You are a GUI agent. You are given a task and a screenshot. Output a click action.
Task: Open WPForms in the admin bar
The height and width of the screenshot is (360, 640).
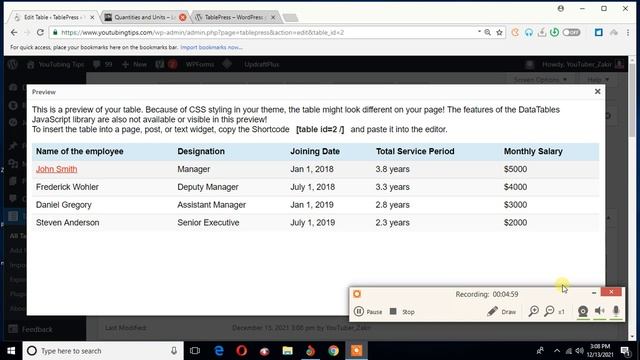pyautogui.click(x=200, y=64)
